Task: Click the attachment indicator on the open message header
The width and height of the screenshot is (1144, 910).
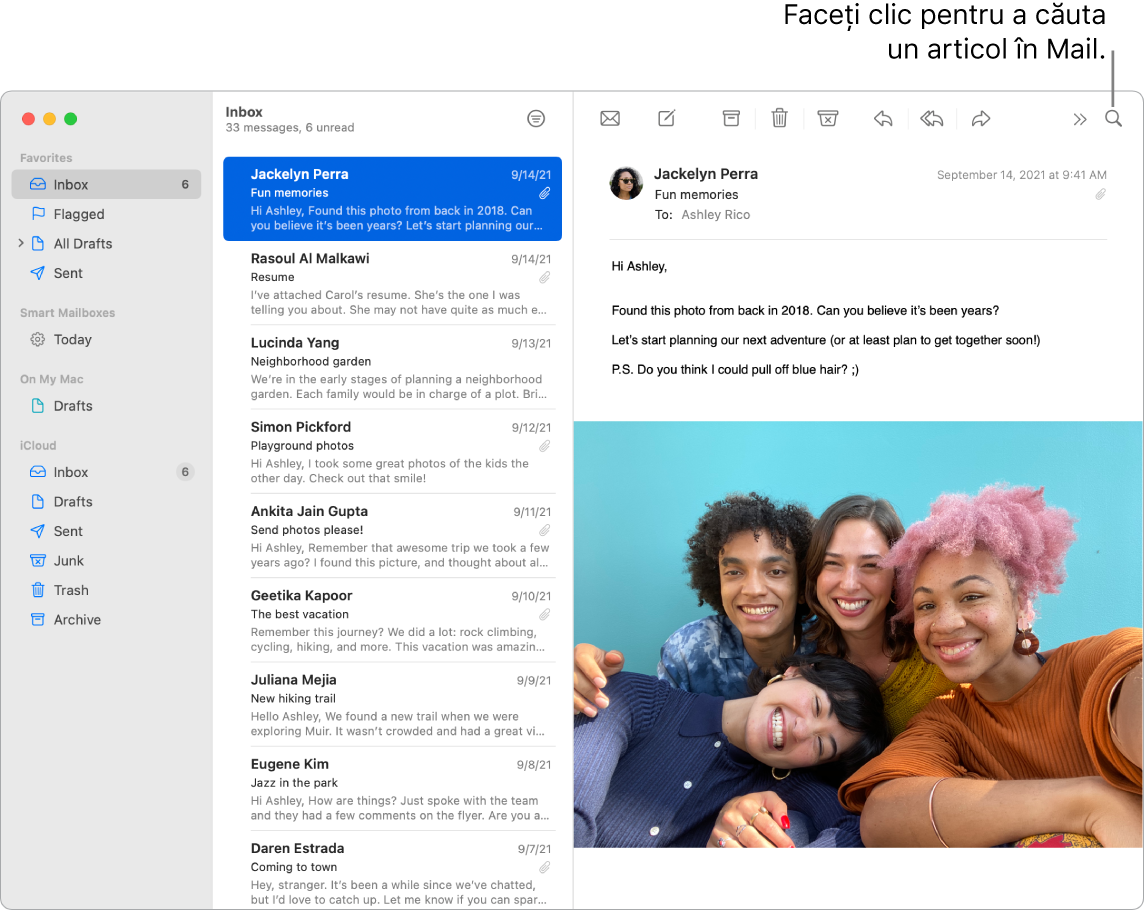Action: (1100, 194)
